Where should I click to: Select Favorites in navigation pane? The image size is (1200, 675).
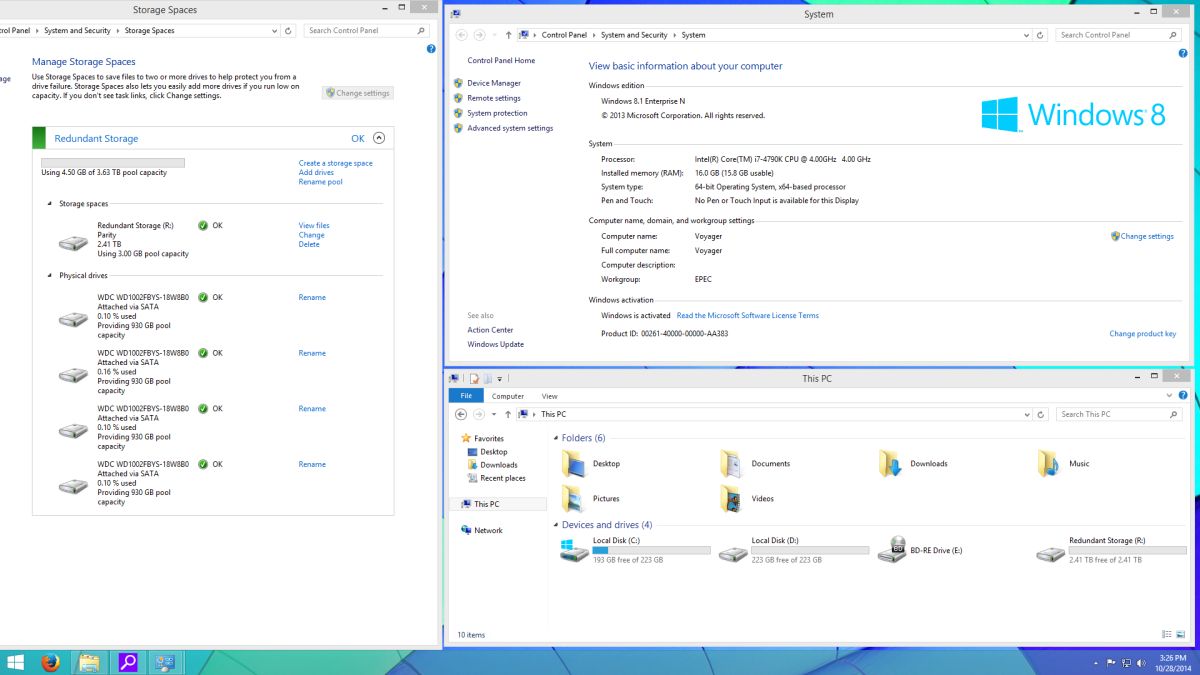coord(489,439)
